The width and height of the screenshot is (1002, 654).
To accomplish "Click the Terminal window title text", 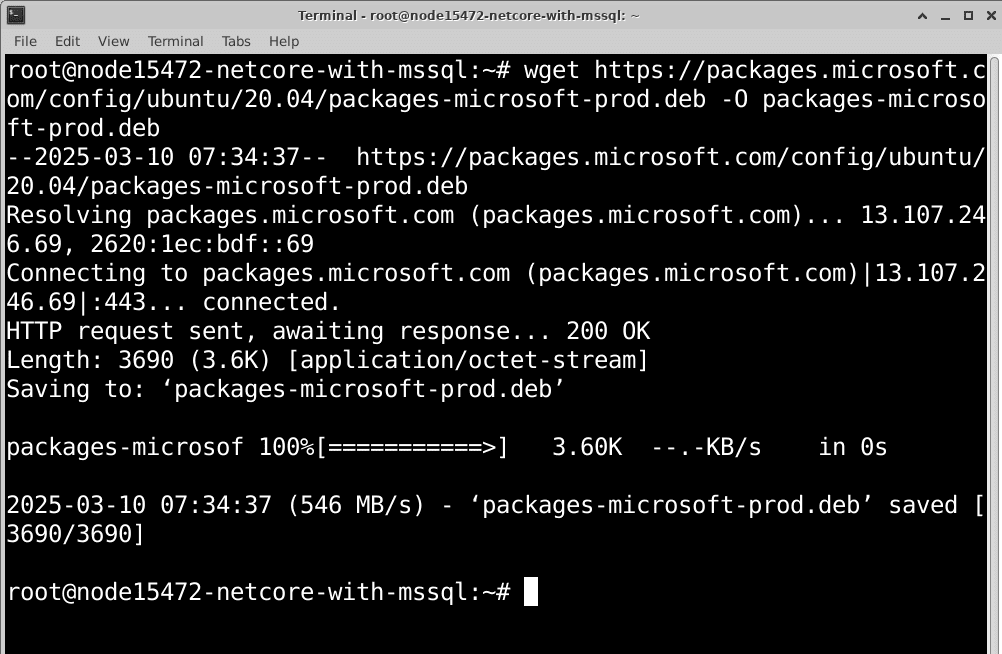I will (470, 15).
